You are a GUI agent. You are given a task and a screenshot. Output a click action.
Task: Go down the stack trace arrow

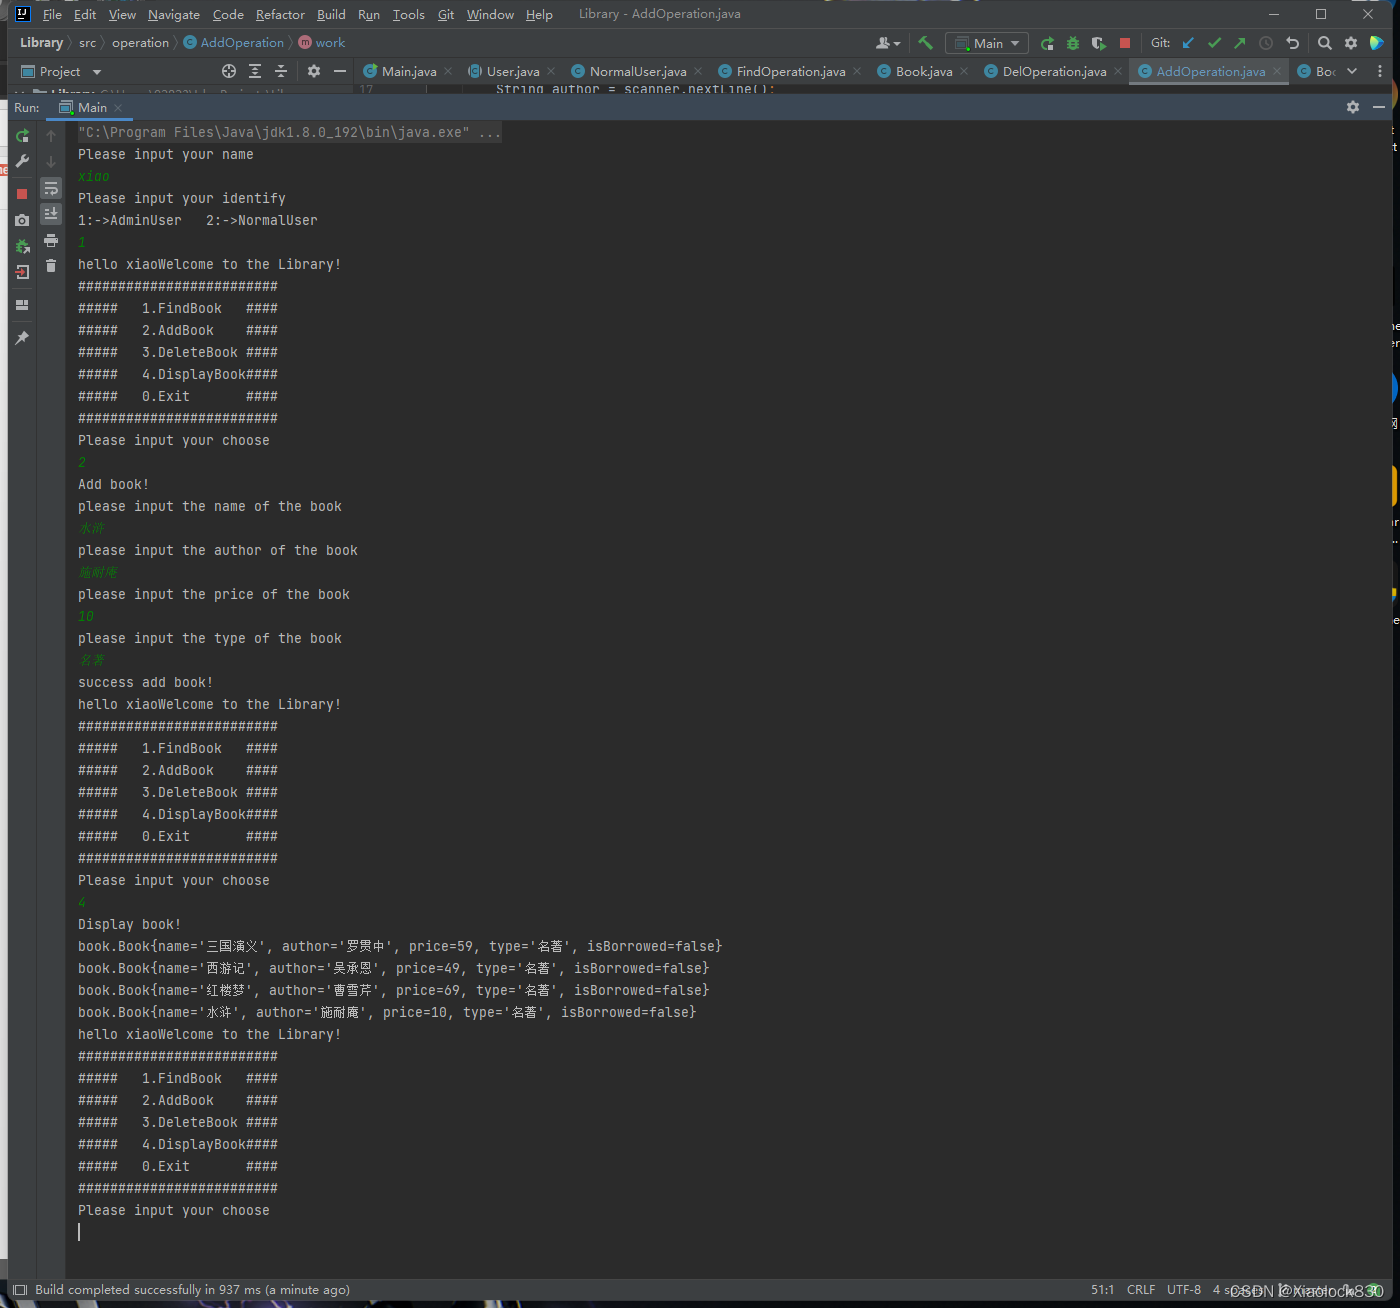click(x=51, y=161)
